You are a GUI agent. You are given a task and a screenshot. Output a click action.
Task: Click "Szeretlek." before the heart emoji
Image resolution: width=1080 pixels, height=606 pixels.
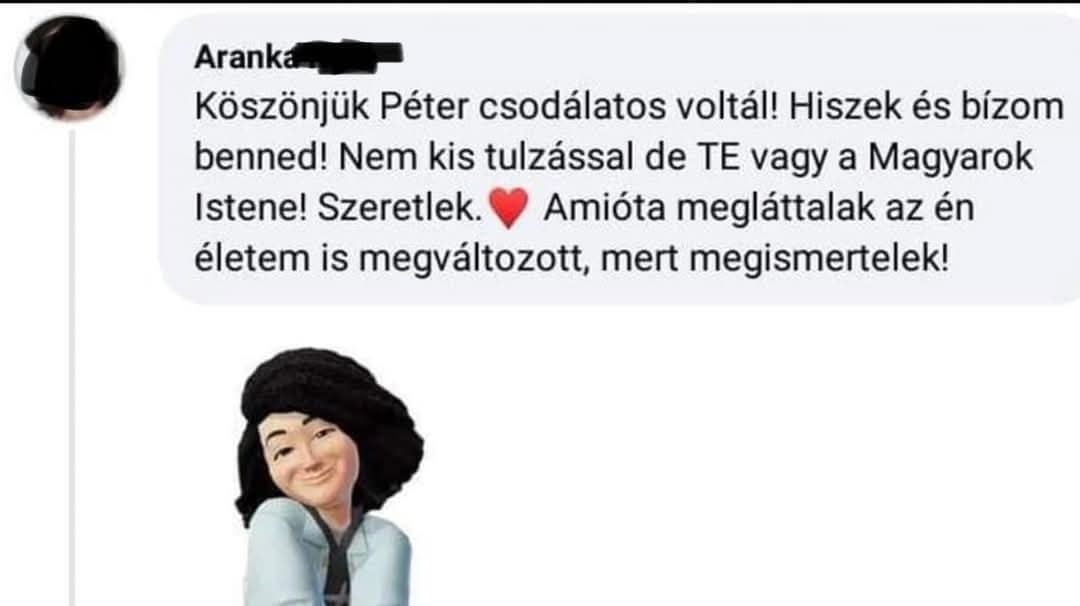tap(399, 209)
